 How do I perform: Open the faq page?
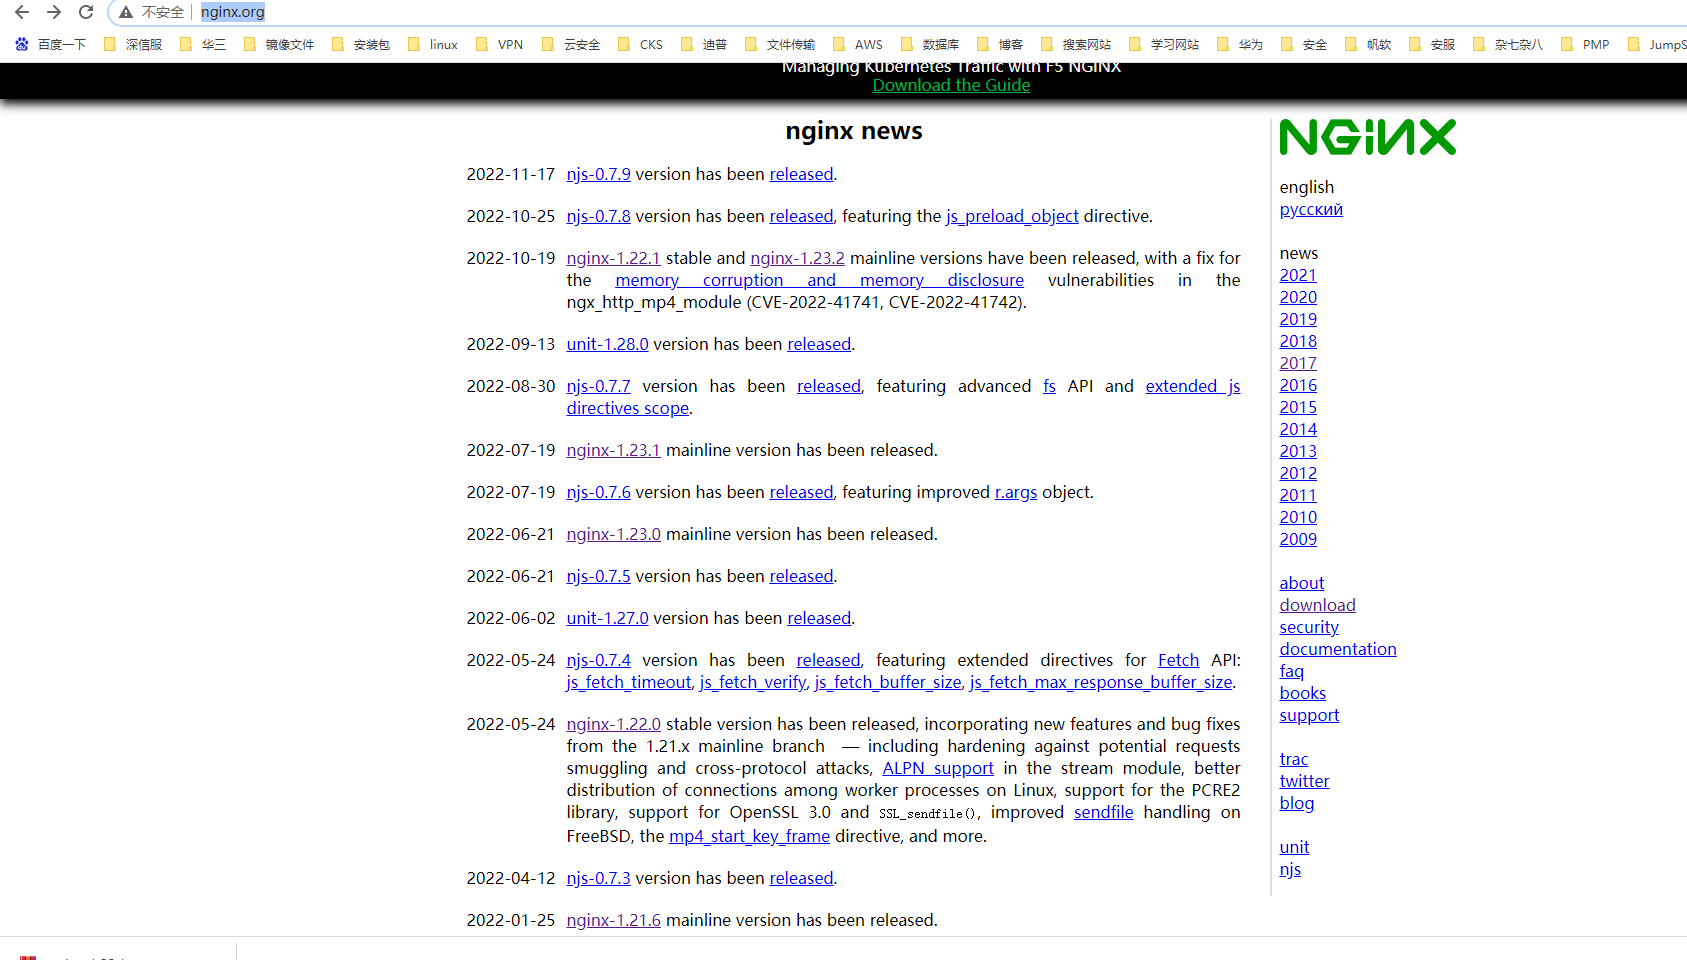(1291, 671)
